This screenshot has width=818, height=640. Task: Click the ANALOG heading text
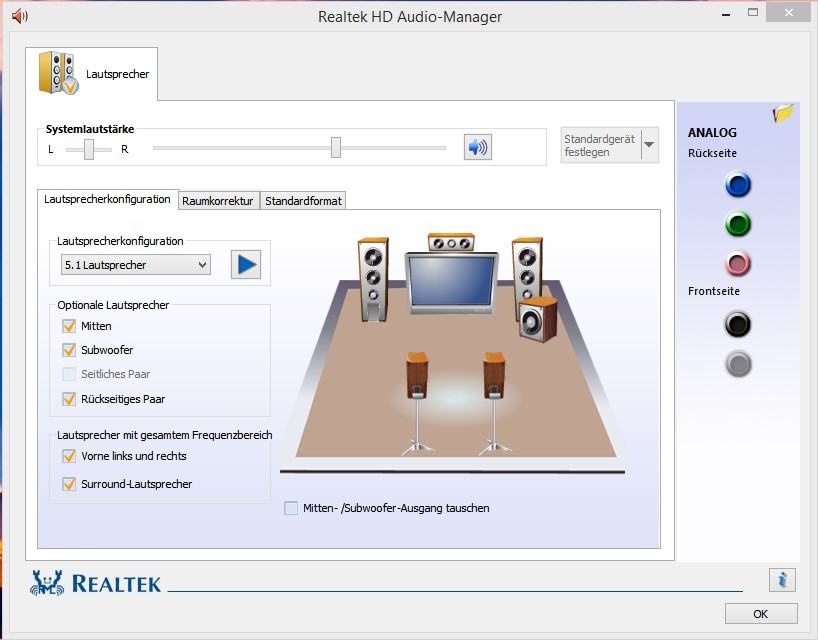coord(712,132)
